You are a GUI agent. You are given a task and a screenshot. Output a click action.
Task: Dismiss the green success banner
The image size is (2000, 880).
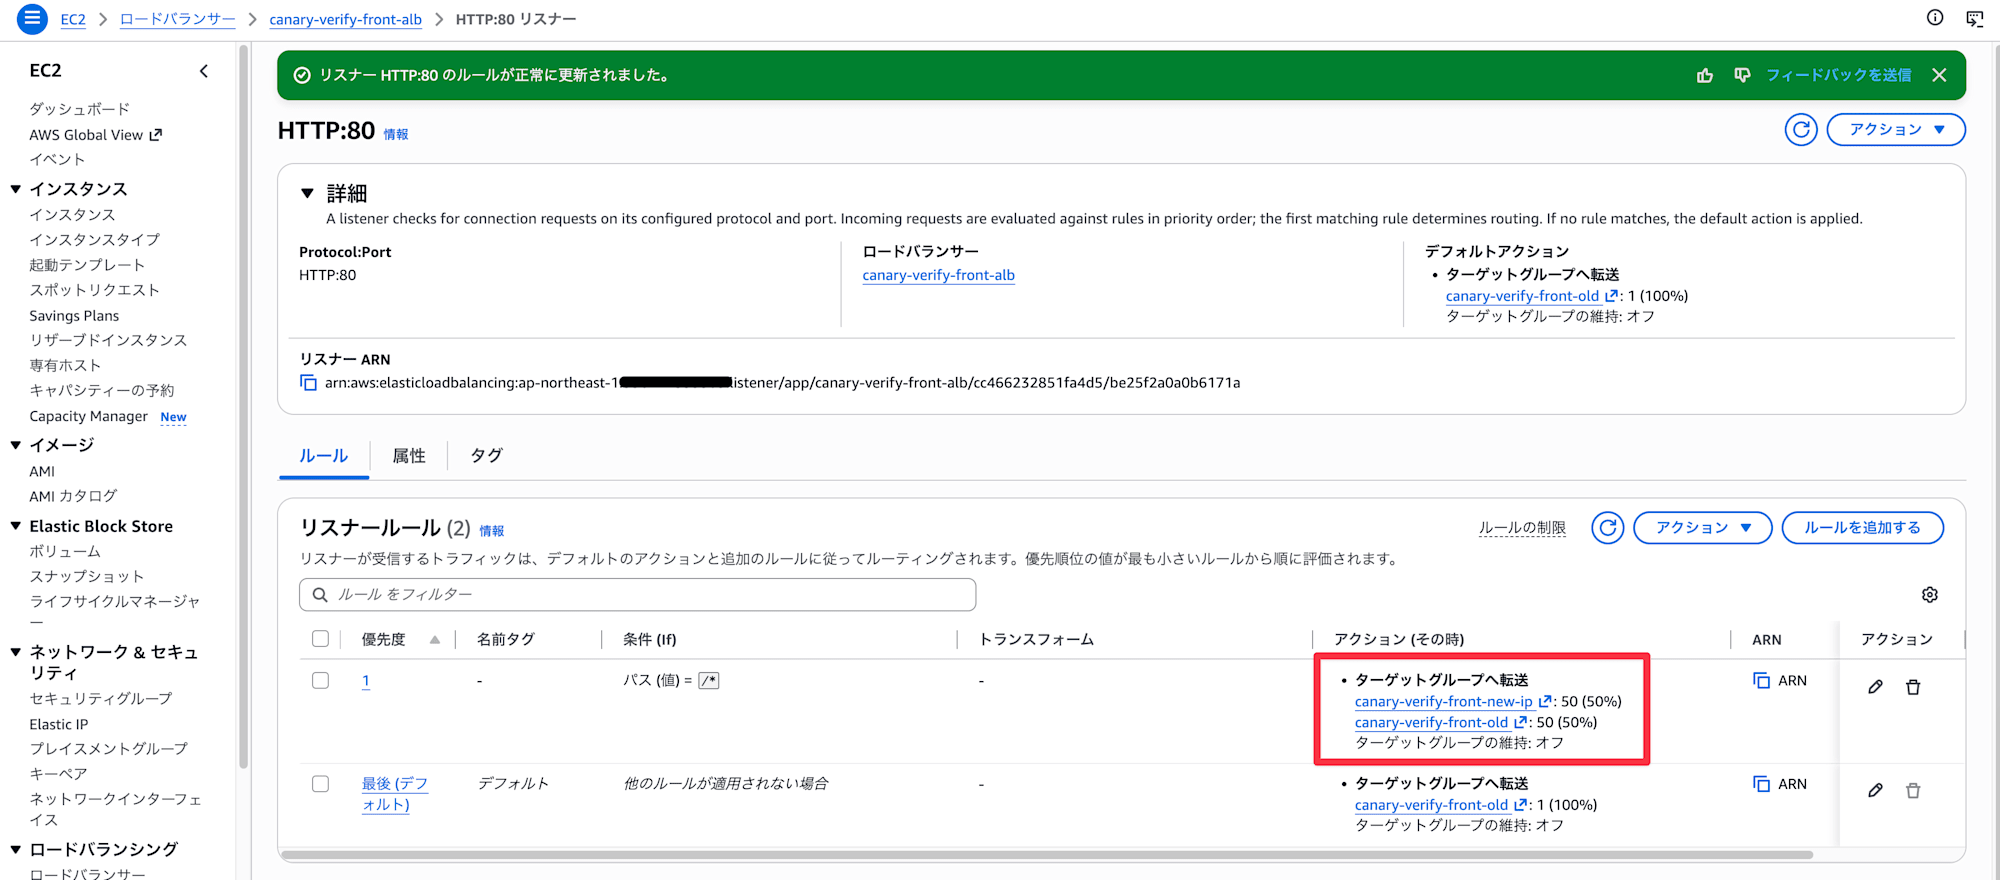pyautogui.click(x=1939, y=75)
